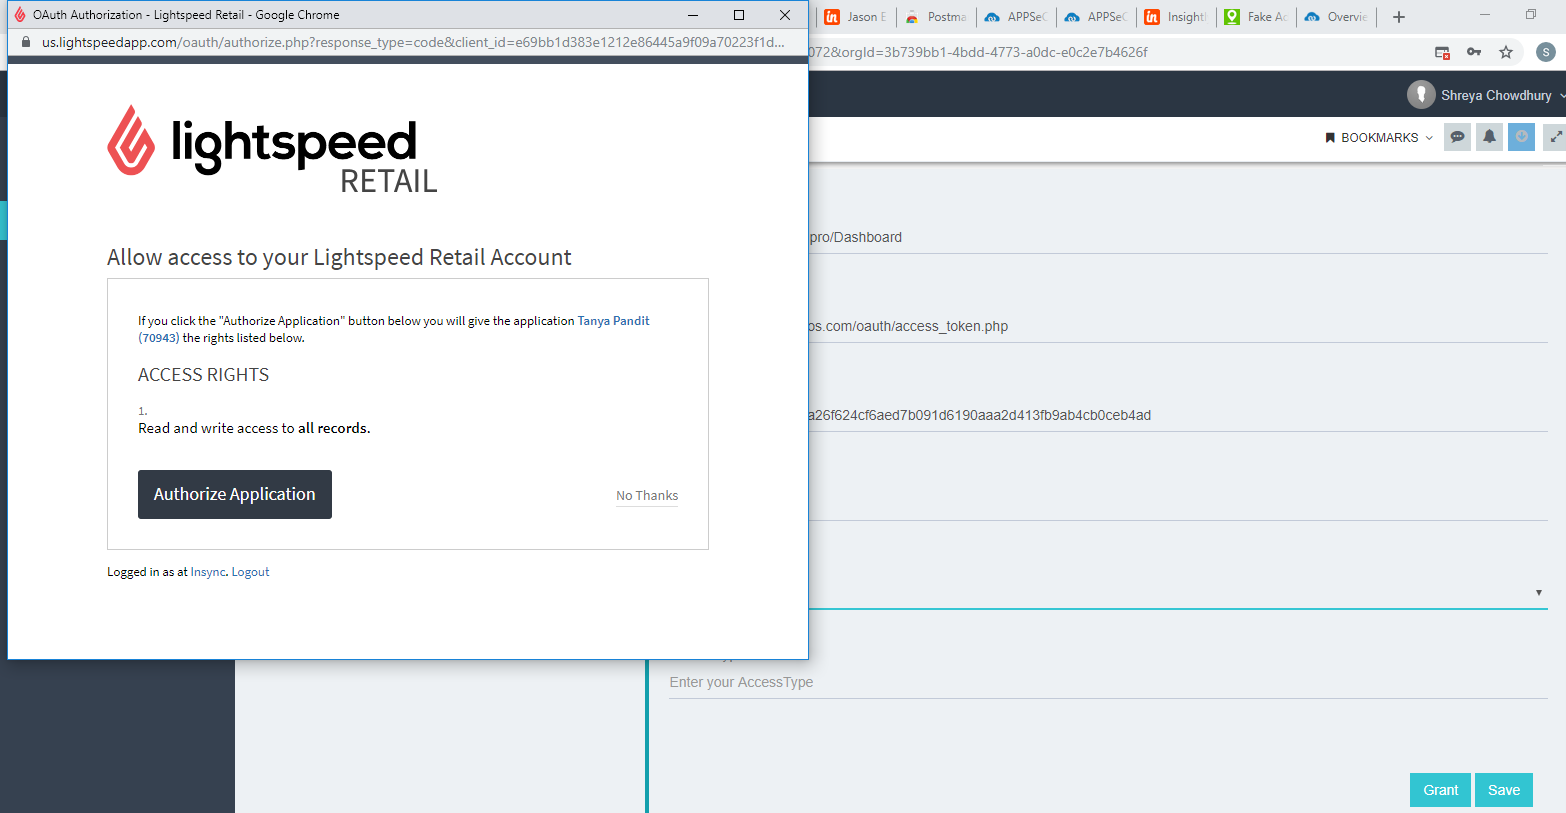Viewport: 1566px width, 813px height.
Task: Decline access via the No Thanks link
Action: click(x=646, y=495)
